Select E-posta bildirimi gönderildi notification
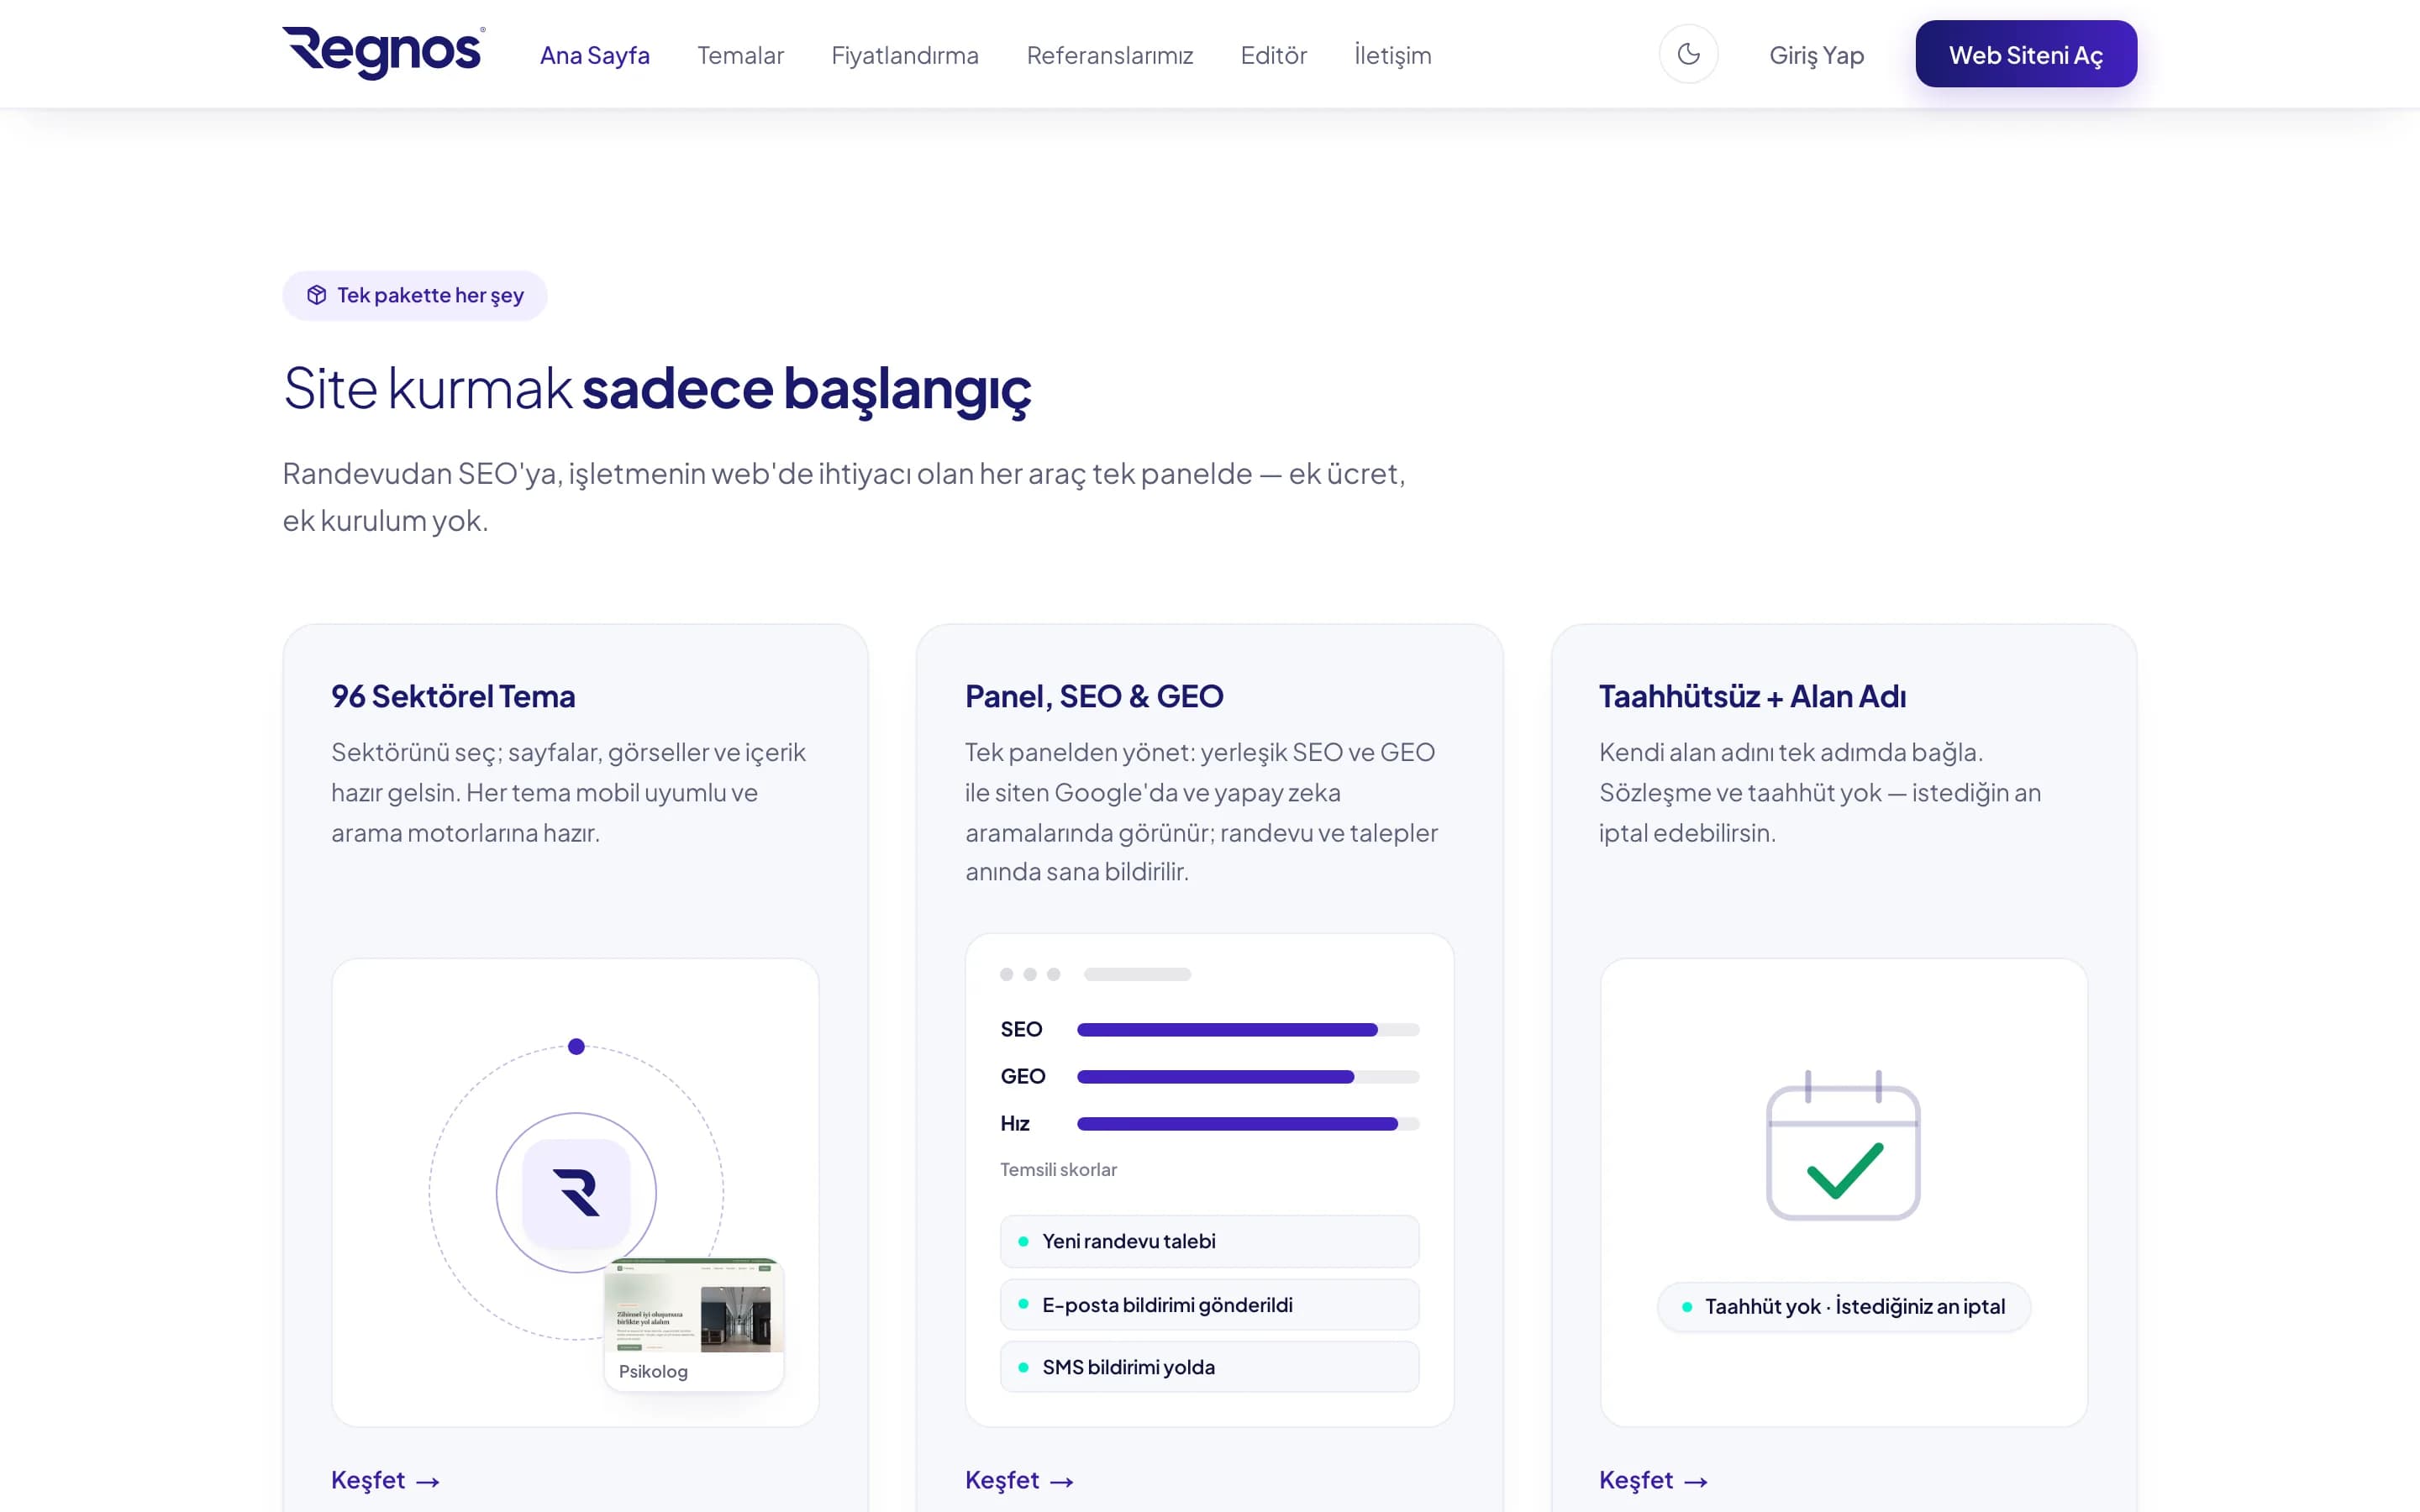This screenshot has width=2420, height=1512. tap(1209, 1304)
